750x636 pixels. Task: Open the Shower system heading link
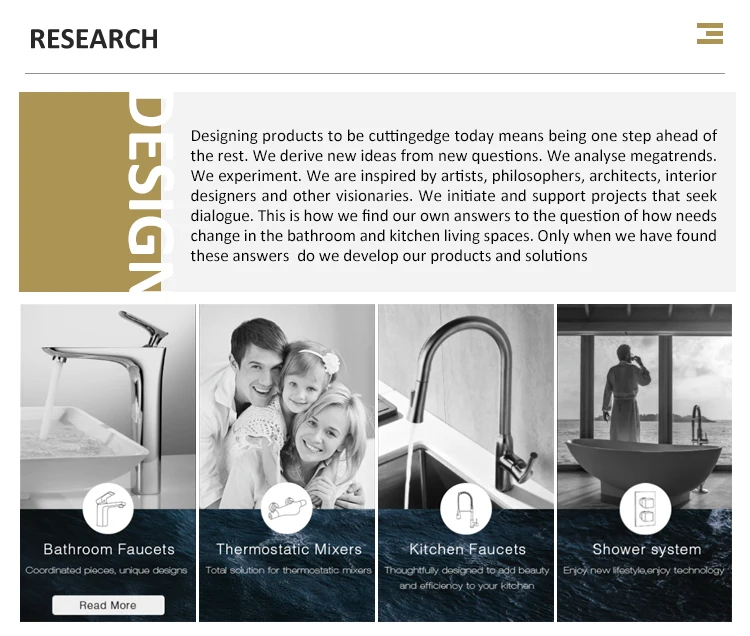646,549
